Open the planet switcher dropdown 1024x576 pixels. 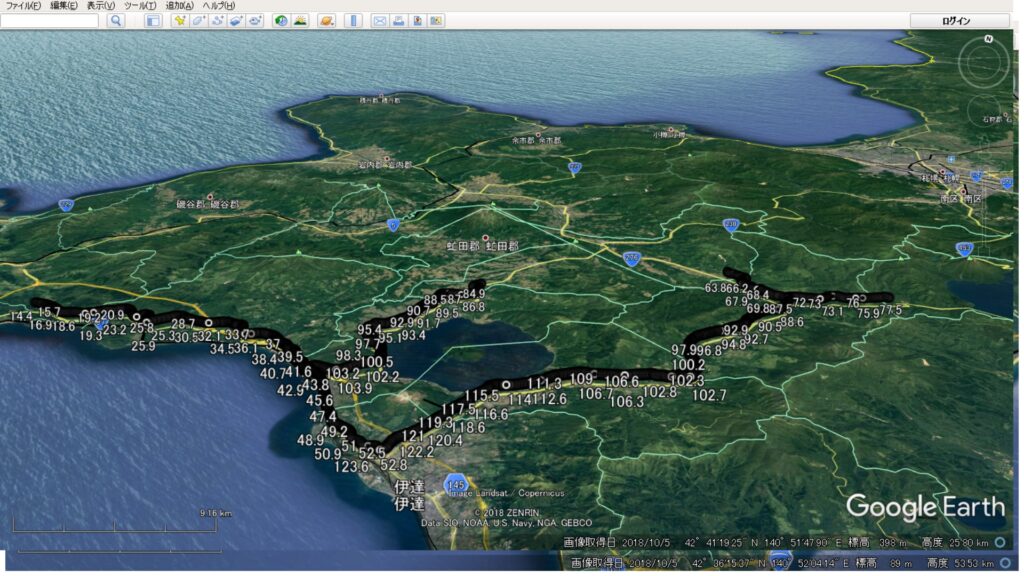pyautogui.click(x=327, y=21)
